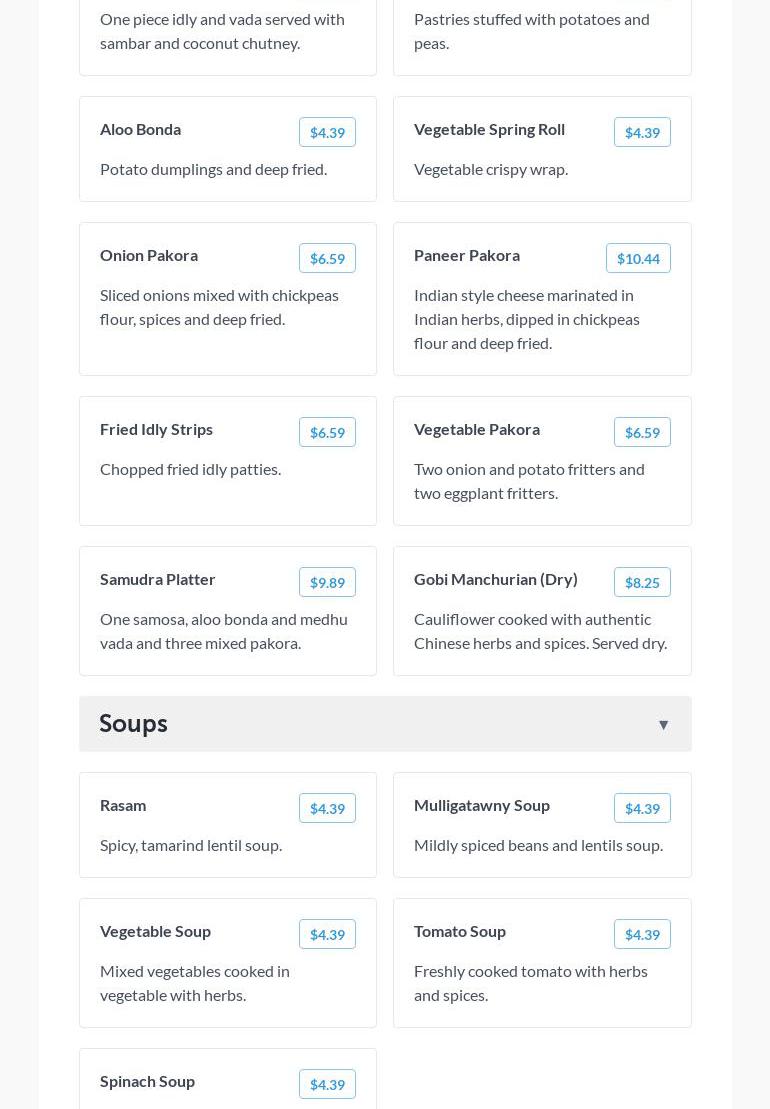Image resolution: width=770 pixels, height=1109 pixels.
Task: Click the Onion Pakora $6.59 price tag
Action: [327, 259]
